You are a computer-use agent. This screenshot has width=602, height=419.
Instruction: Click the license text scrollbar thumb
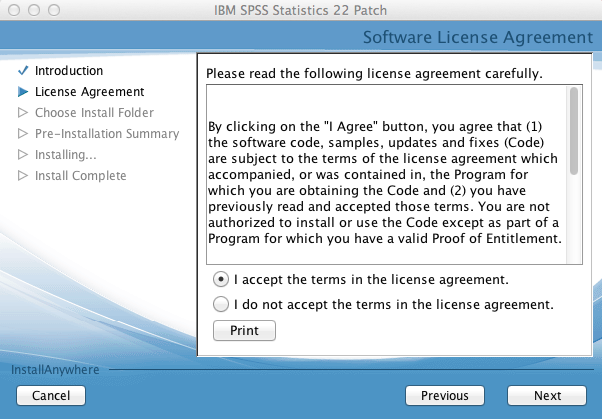pyautogui.click(x=574, y=131)
